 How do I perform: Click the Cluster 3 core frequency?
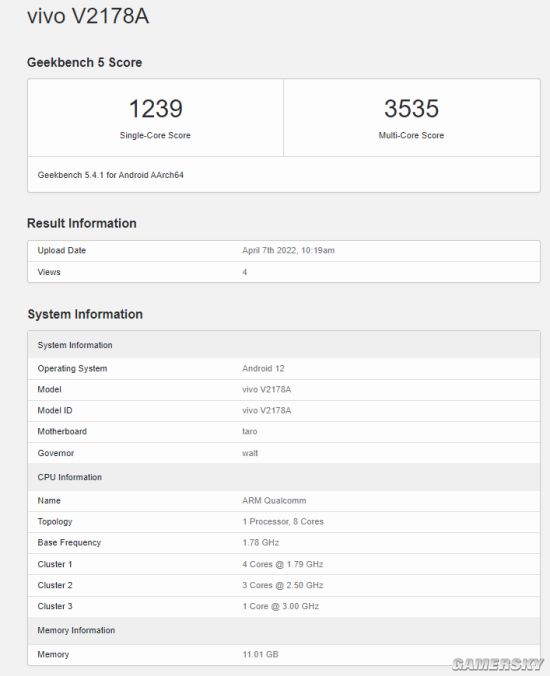tap(281, 606)
